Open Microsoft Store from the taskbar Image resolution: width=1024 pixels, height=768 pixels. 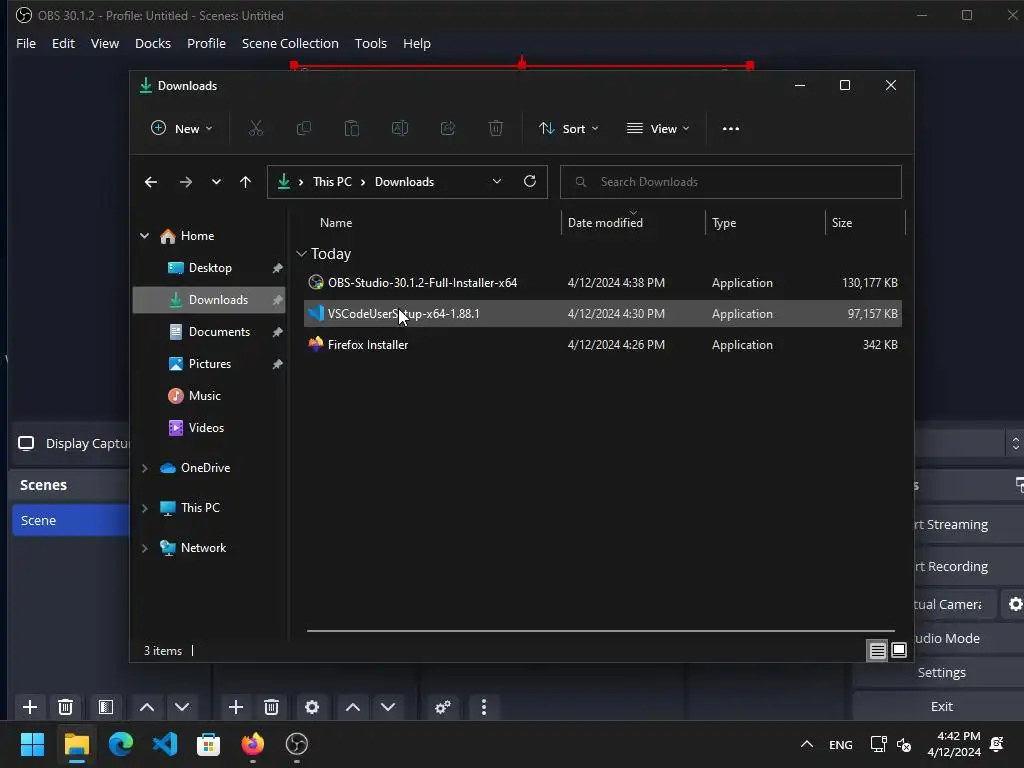point(208,744)
